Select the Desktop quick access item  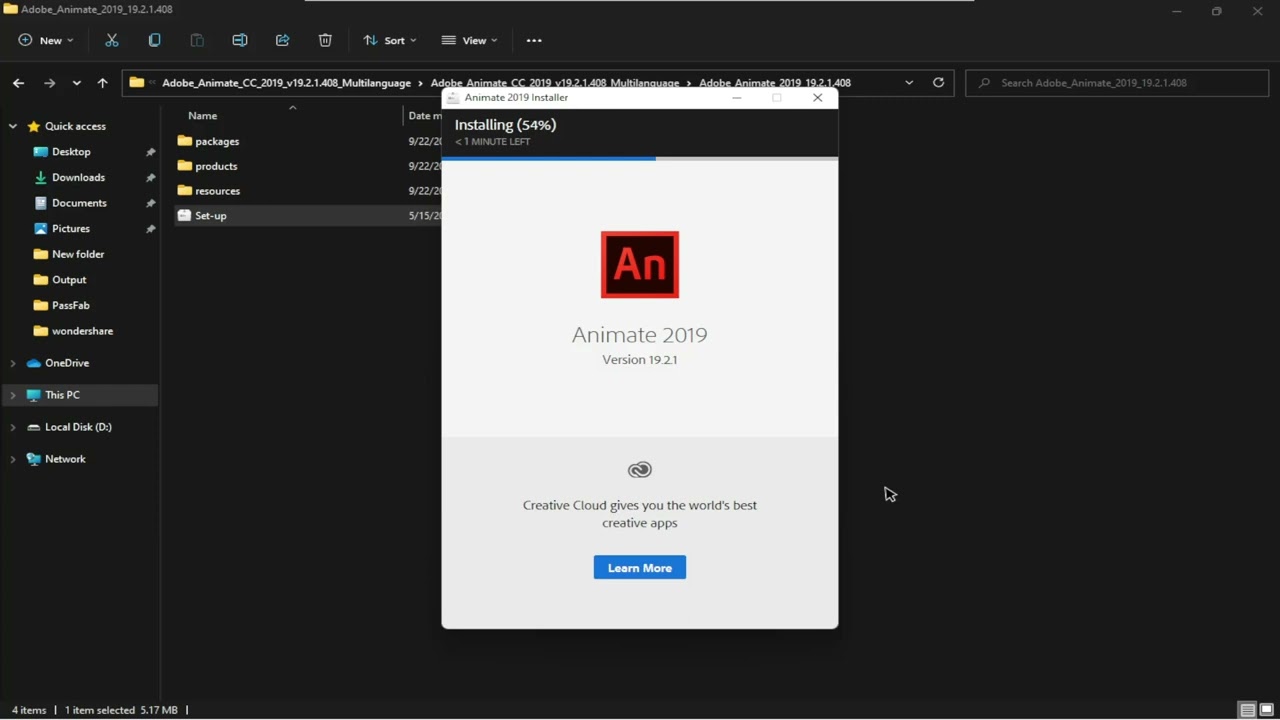coord(71,152)
